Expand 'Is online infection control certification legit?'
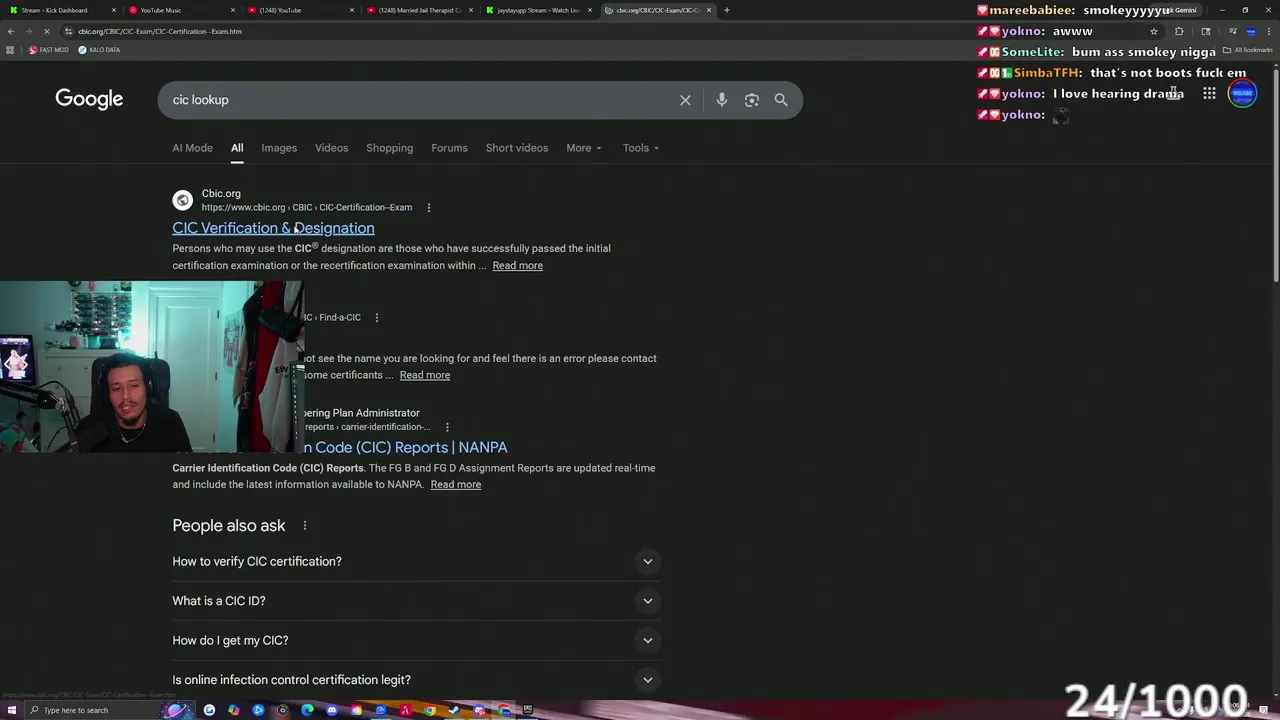1280x720 pixels. [416, 680]
